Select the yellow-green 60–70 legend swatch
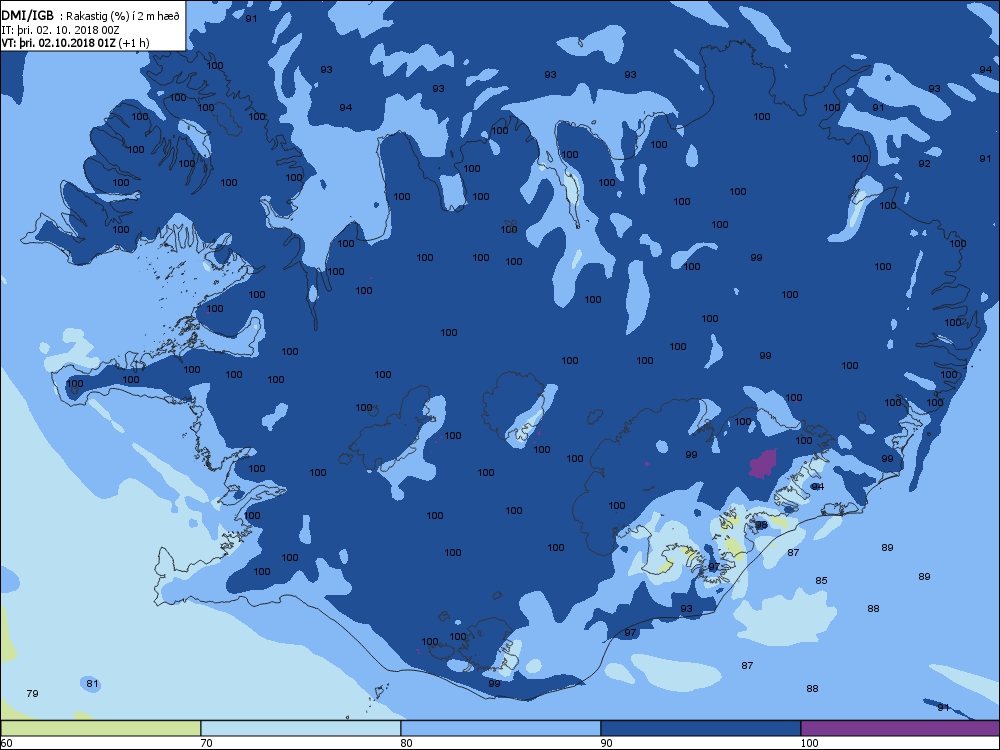The height and width of the screenshot is (750, 1000). (100, 728)
